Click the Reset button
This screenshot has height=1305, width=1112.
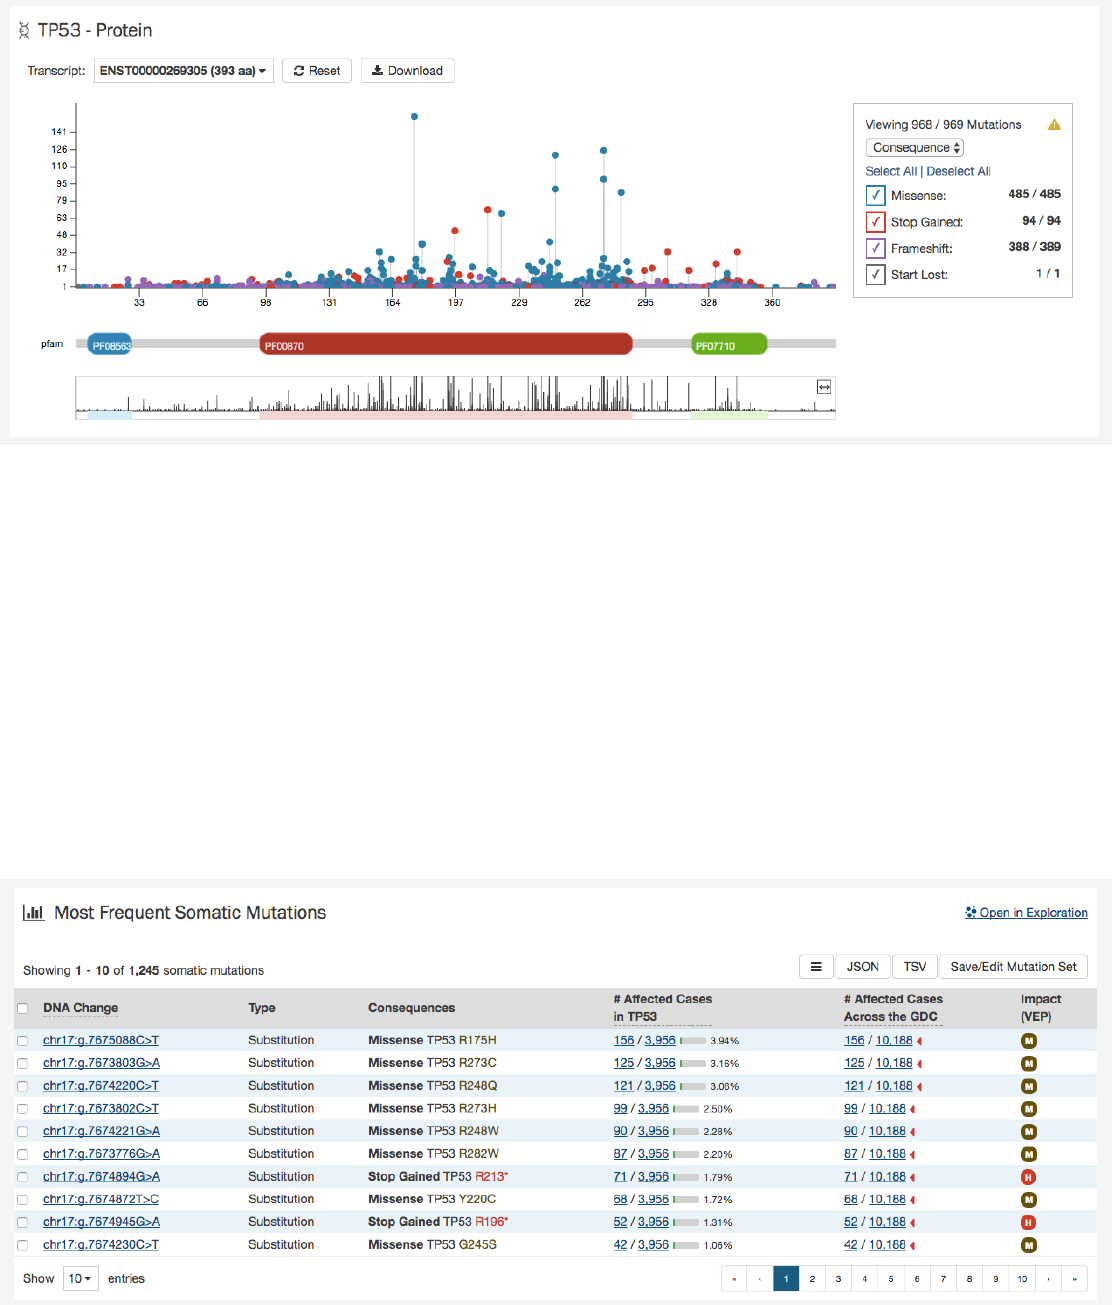317,71
